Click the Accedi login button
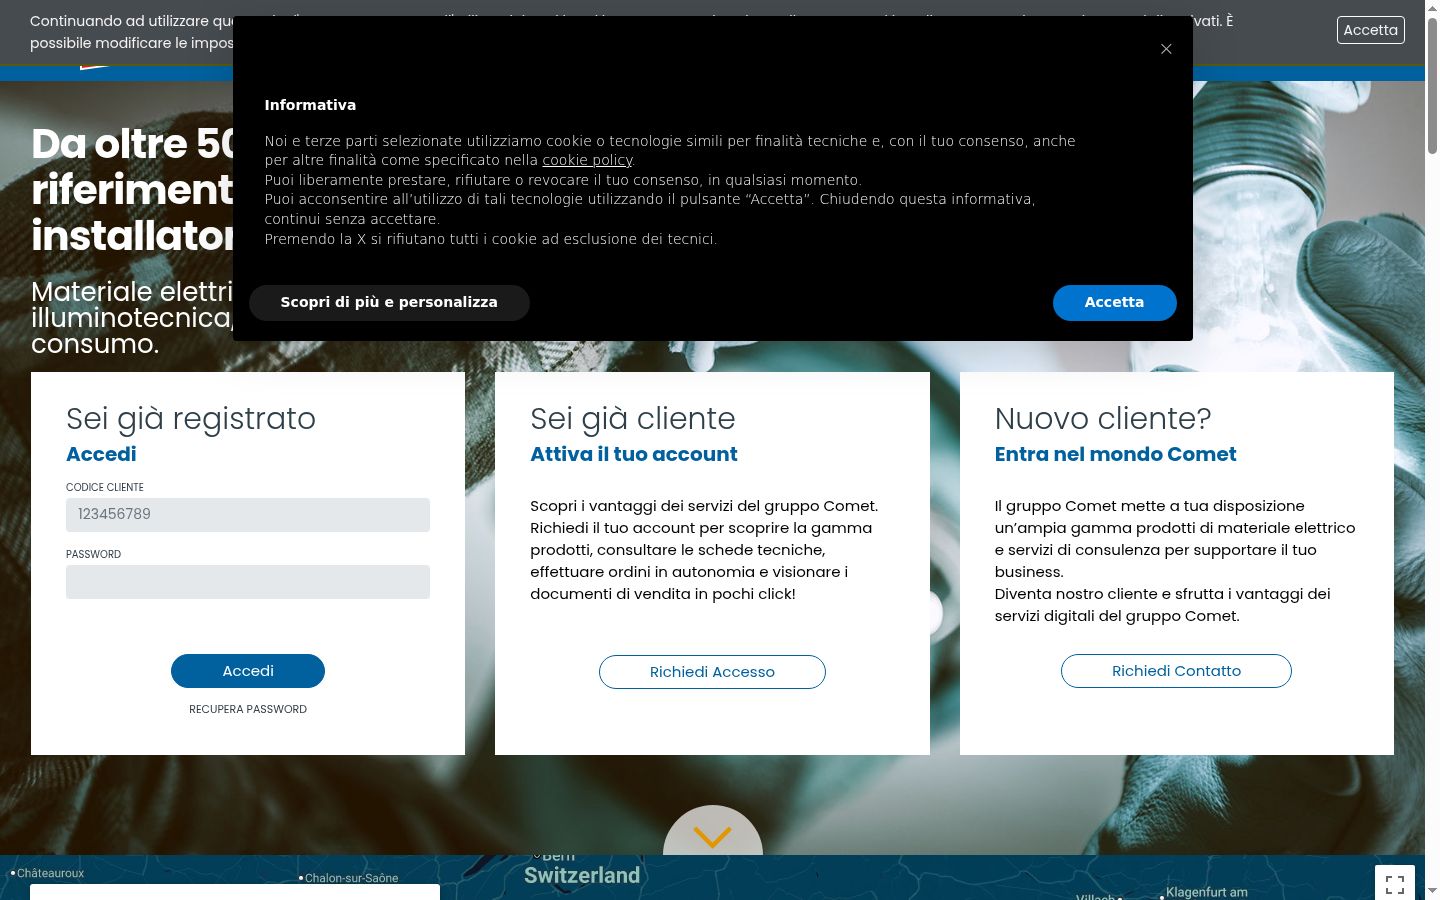The width and height of the screenshot is (1440, 900). coord(248,671)
